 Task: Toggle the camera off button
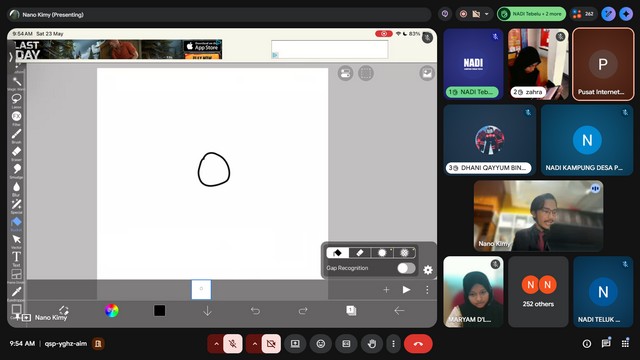271,344
